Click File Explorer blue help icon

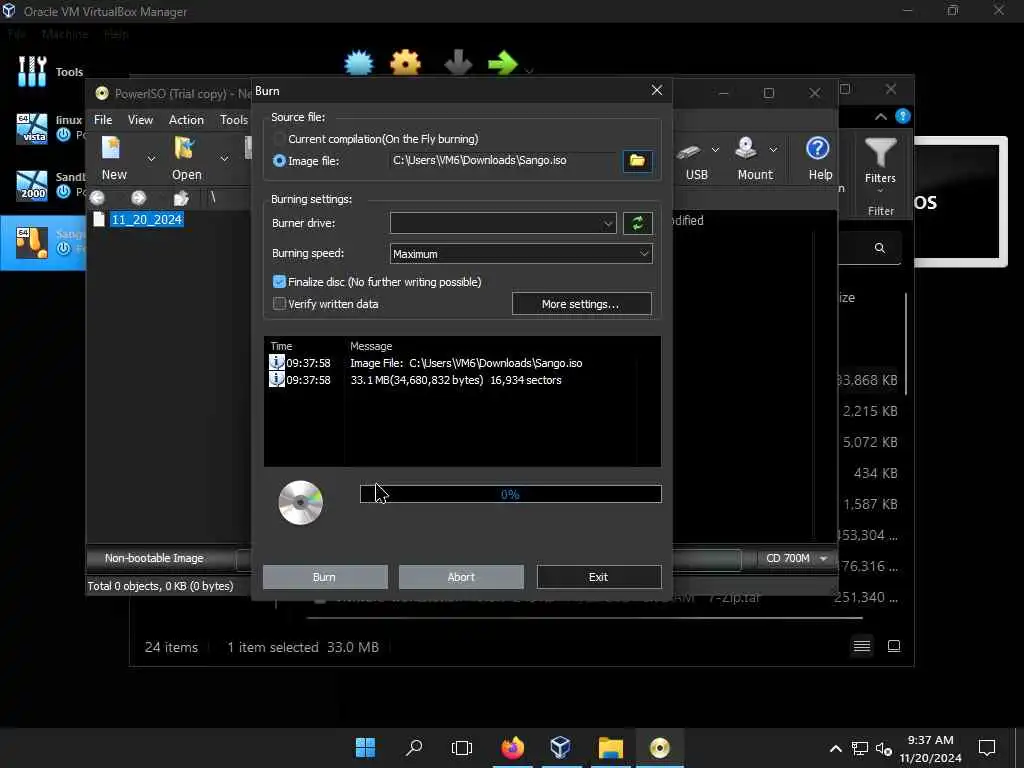[903, 116]
